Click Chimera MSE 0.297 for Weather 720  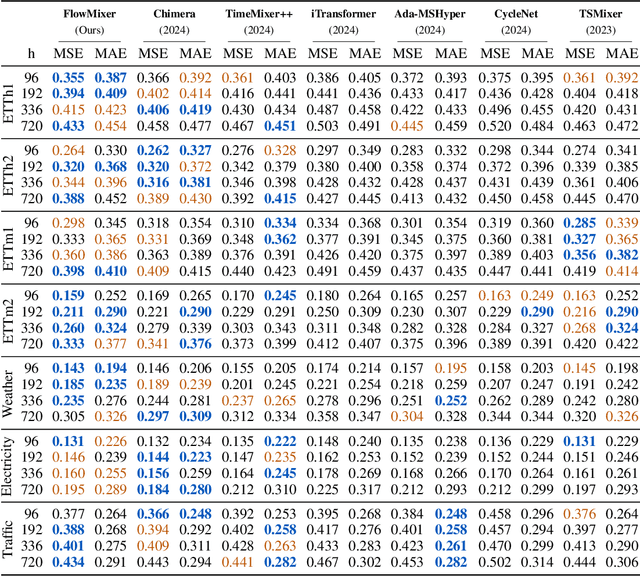coord(153,416)
